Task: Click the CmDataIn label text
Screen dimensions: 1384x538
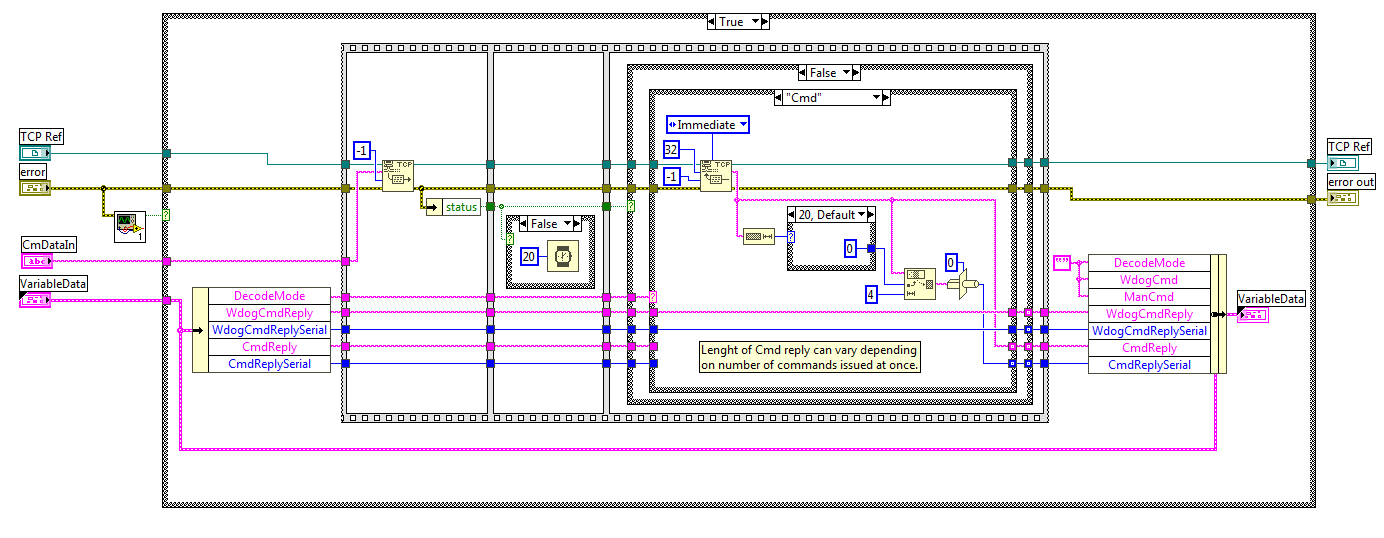Action: tap(49, 244)
